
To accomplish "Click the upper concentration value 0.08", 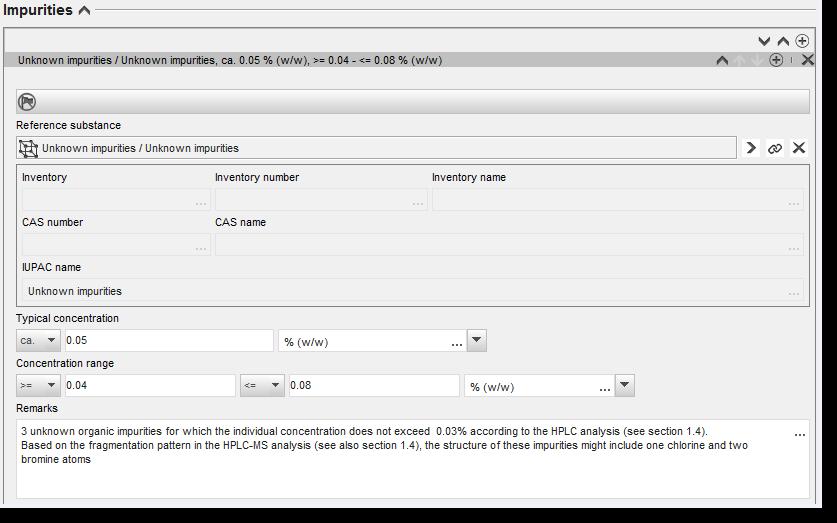I will click(374, 385).
